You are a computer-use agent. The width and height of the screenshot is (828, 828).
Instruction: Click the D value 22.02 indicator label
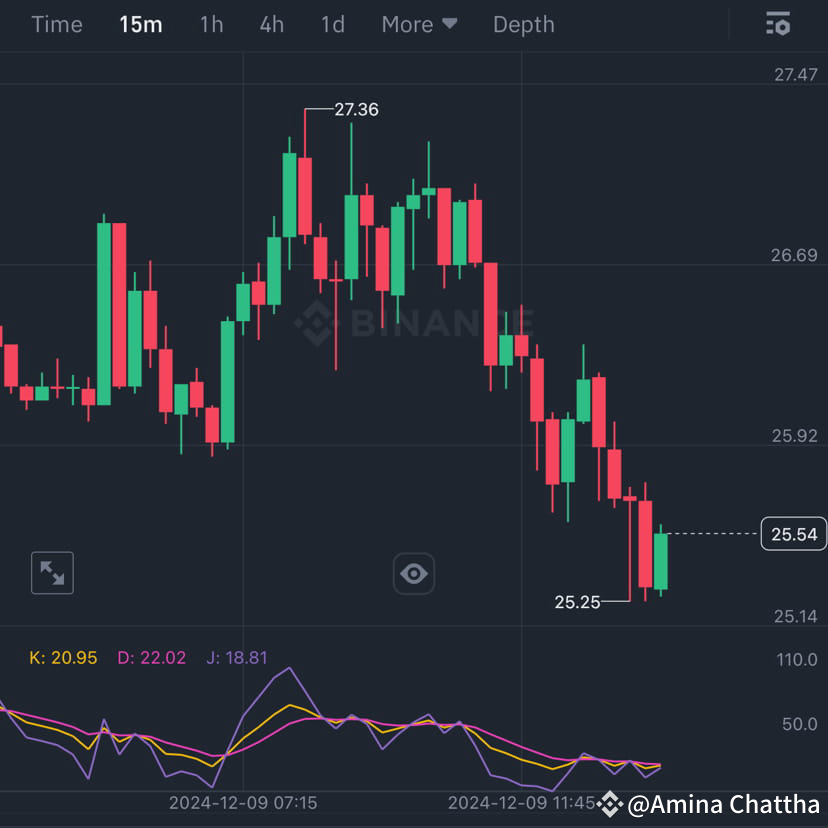(x=151, y=658)
